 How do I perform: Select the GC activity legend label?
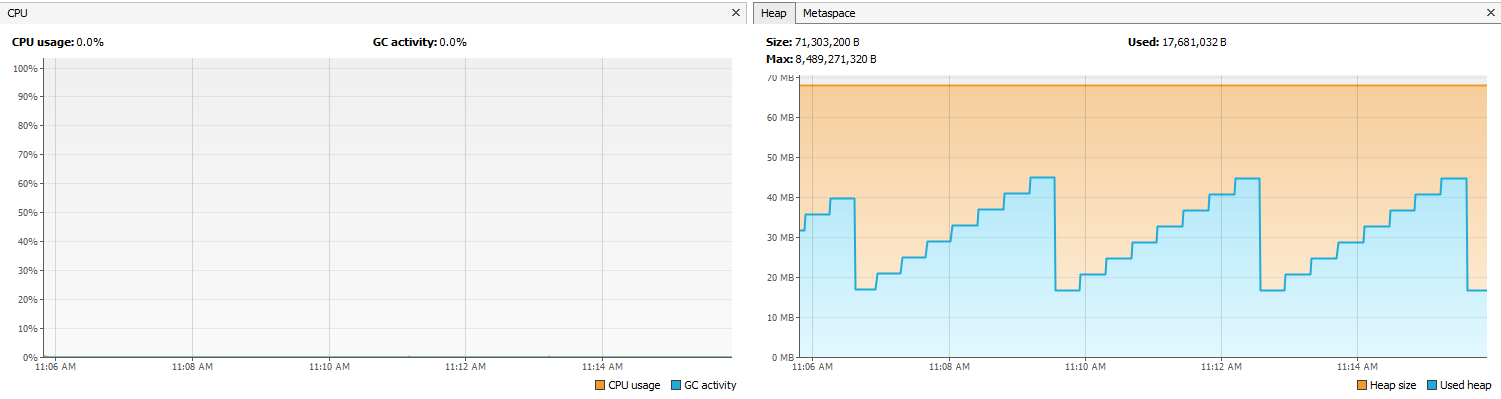[710, 386]
